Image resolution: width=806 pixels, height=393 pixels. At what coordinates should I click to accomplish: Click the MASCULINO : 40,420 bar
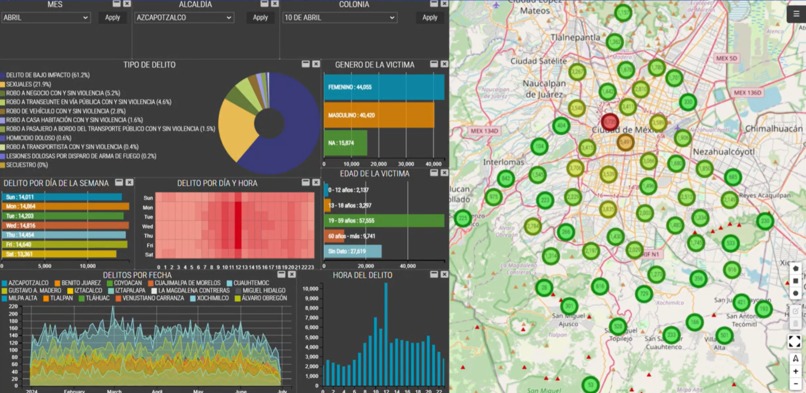pyautogui.click(x=379, y=115)
